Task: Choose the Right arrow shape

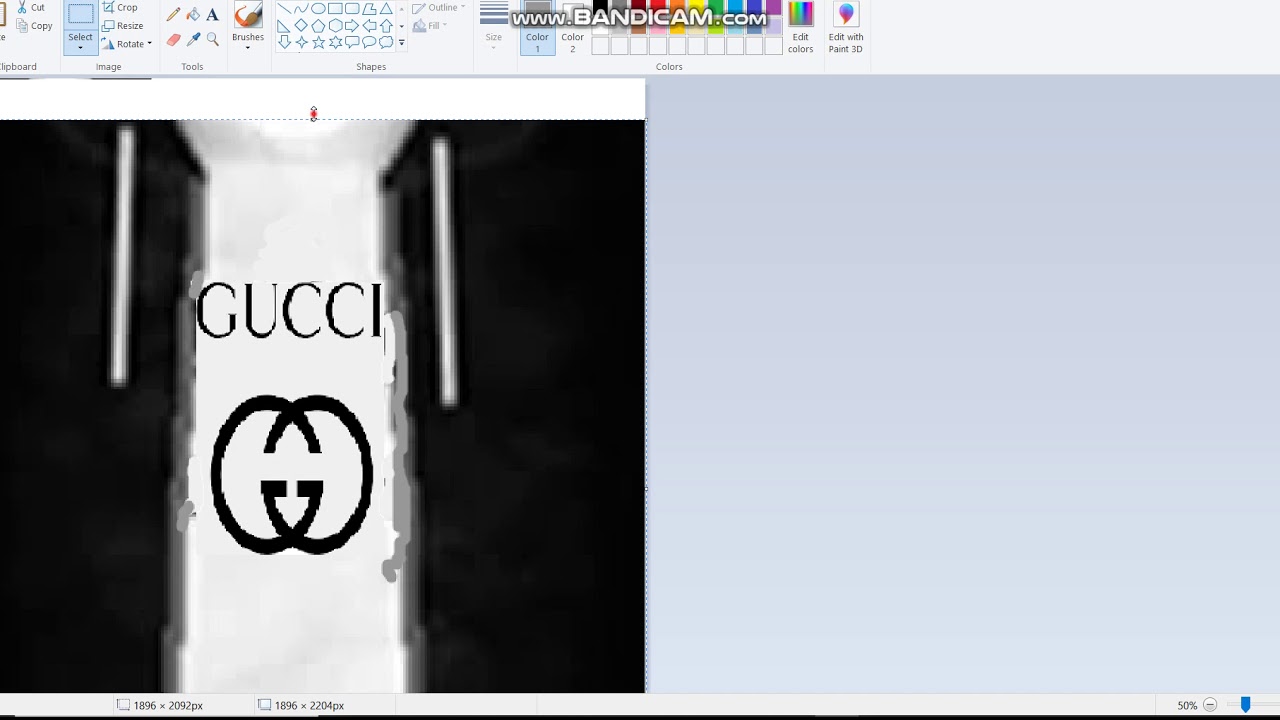Action: tap(352, 26)
